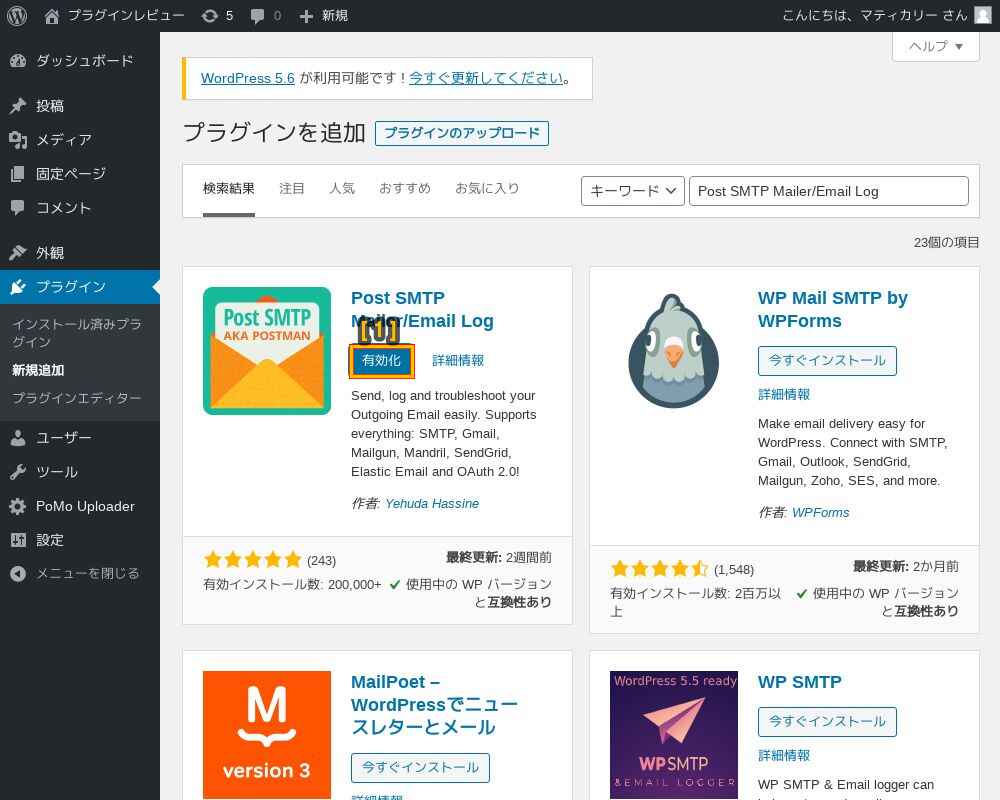Select the 検索結果 tab
The width and height of the screenshot is (1000, 800).
(228, 188)
